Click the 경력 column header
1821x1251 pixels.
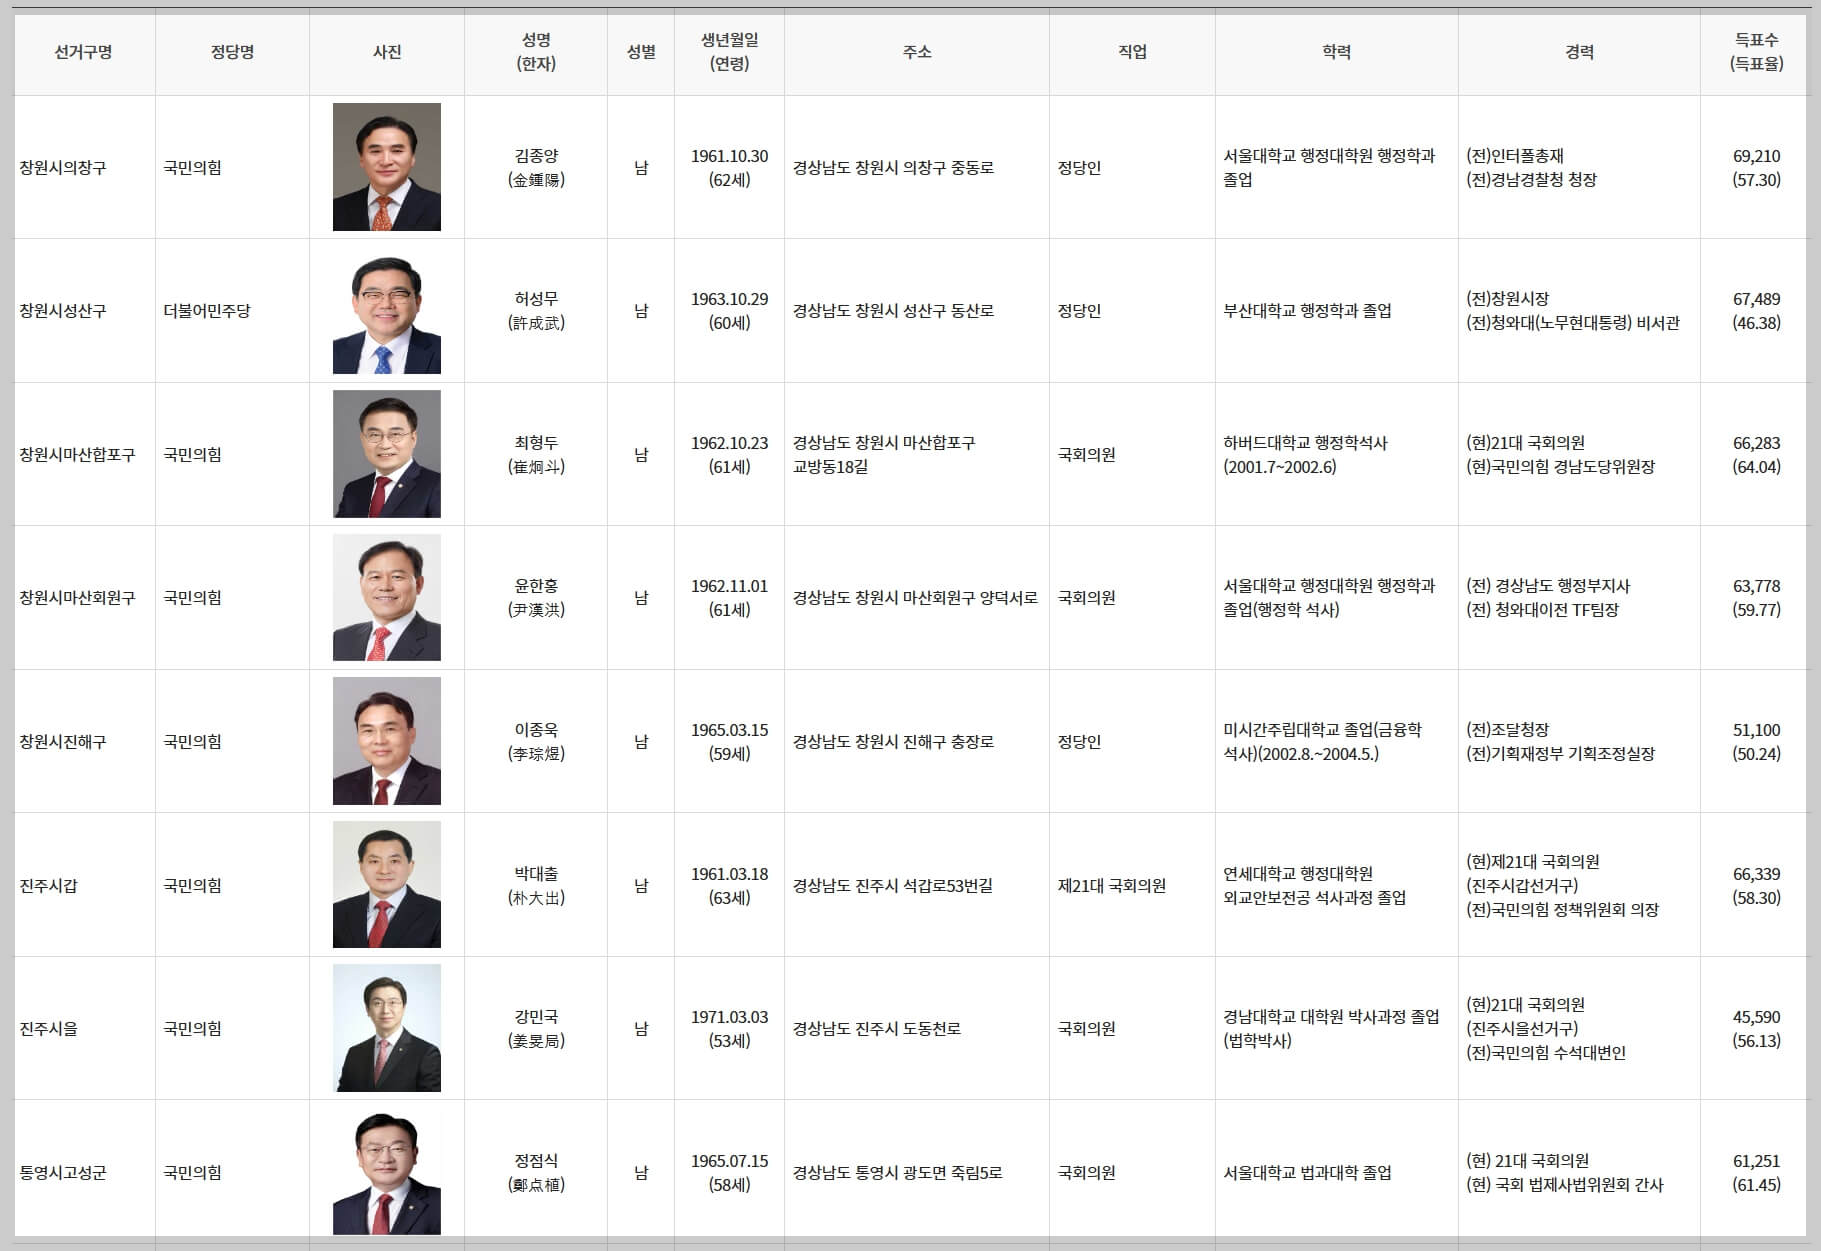point(1579,52)
